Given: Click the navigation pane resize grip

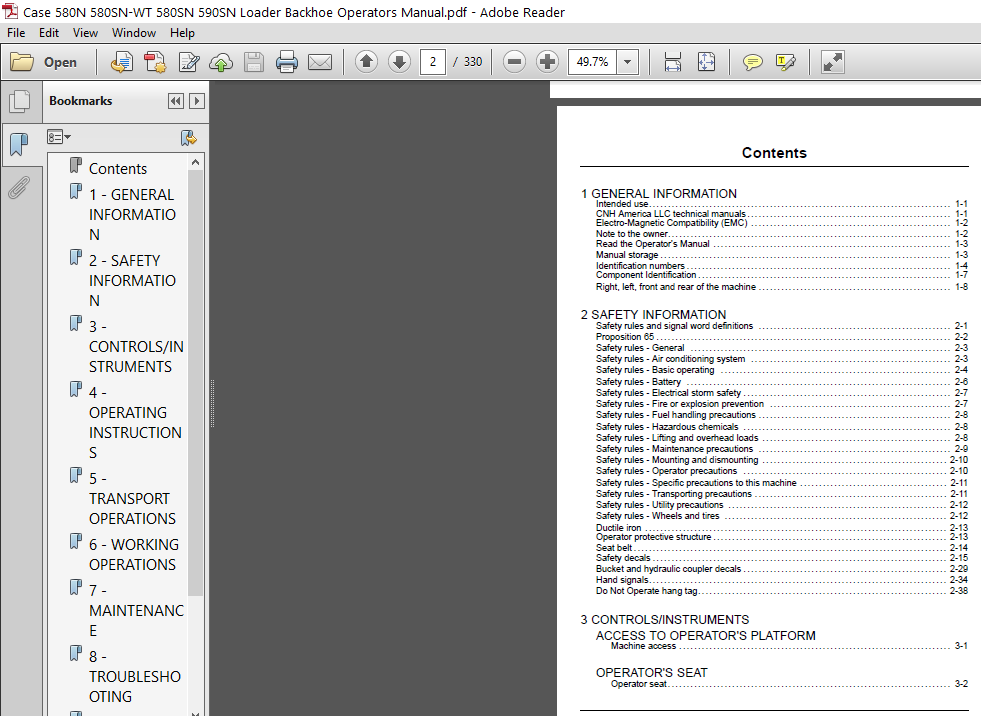Looking at the screenshot, I should (213, 403).
